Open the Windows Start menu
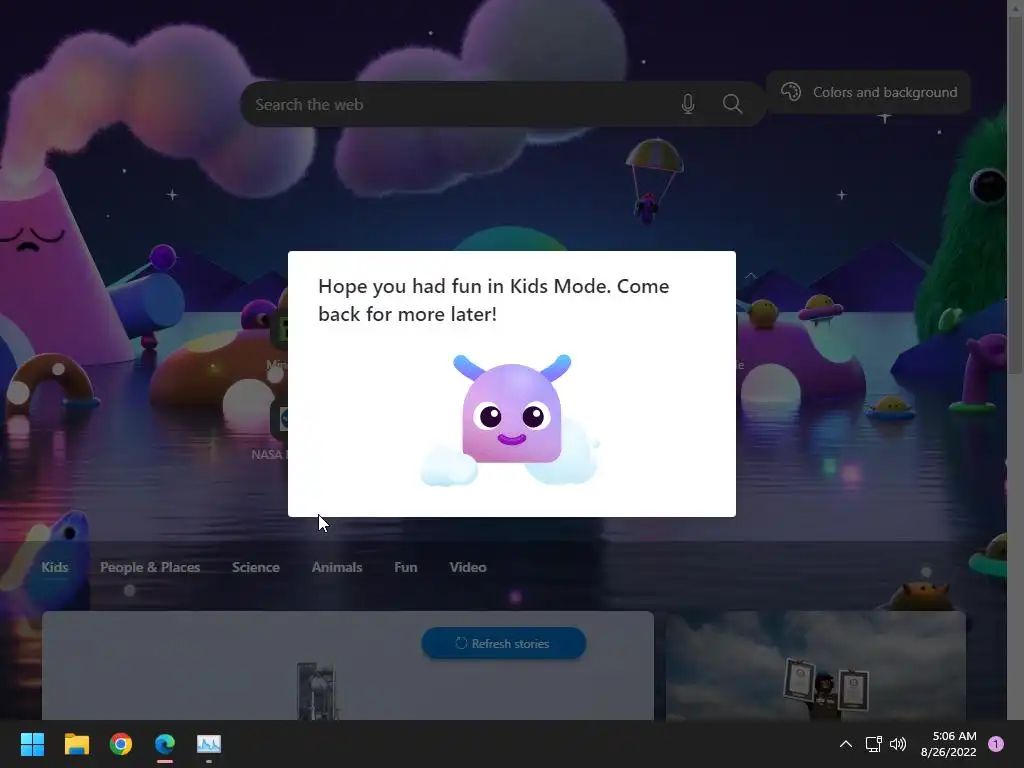 point(32,744)
